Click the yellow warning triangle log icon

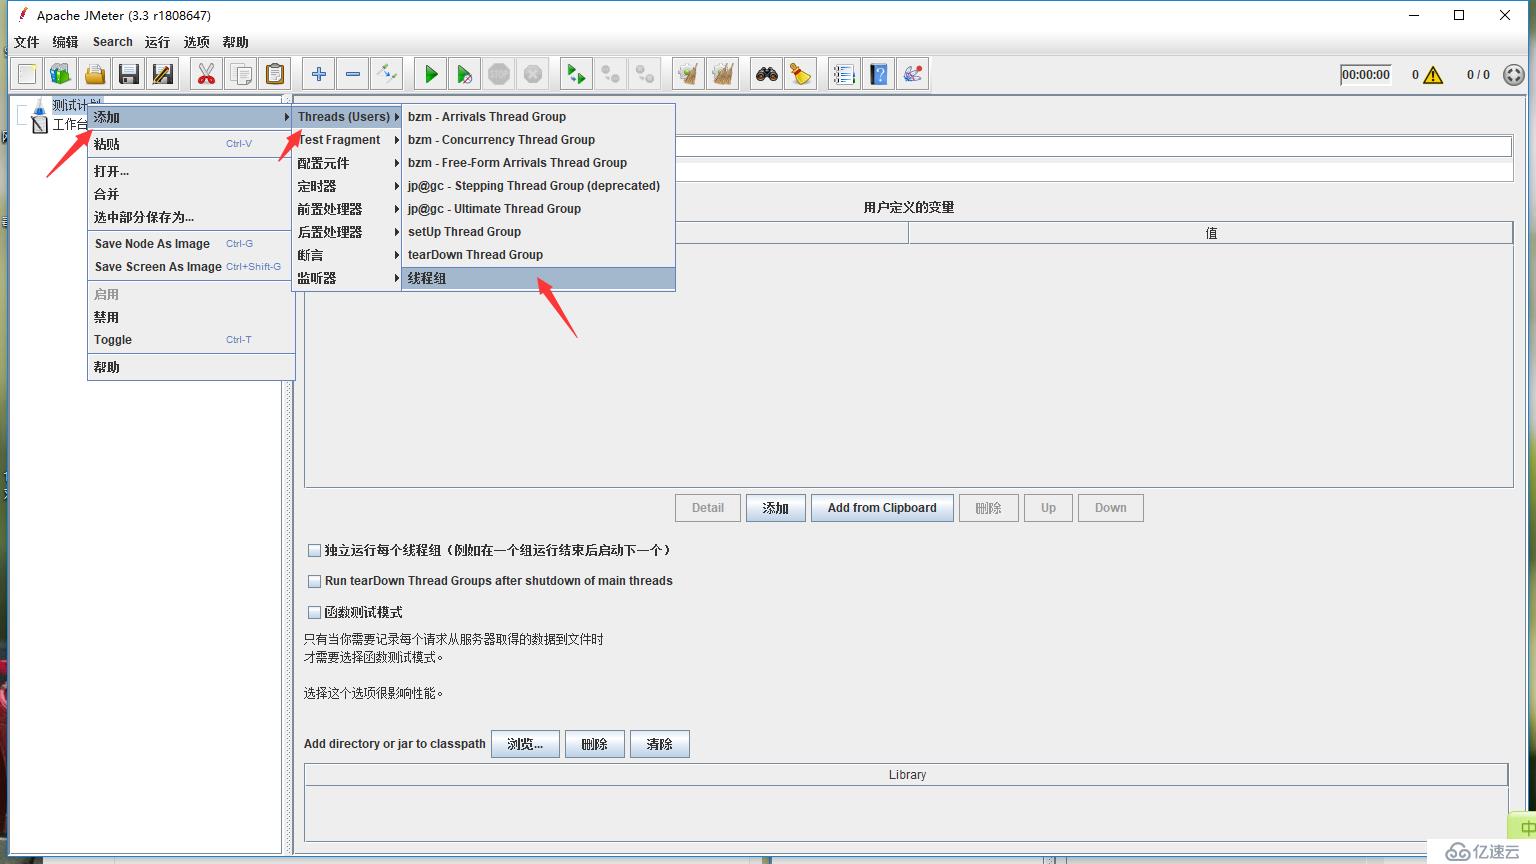(1433, 75)
